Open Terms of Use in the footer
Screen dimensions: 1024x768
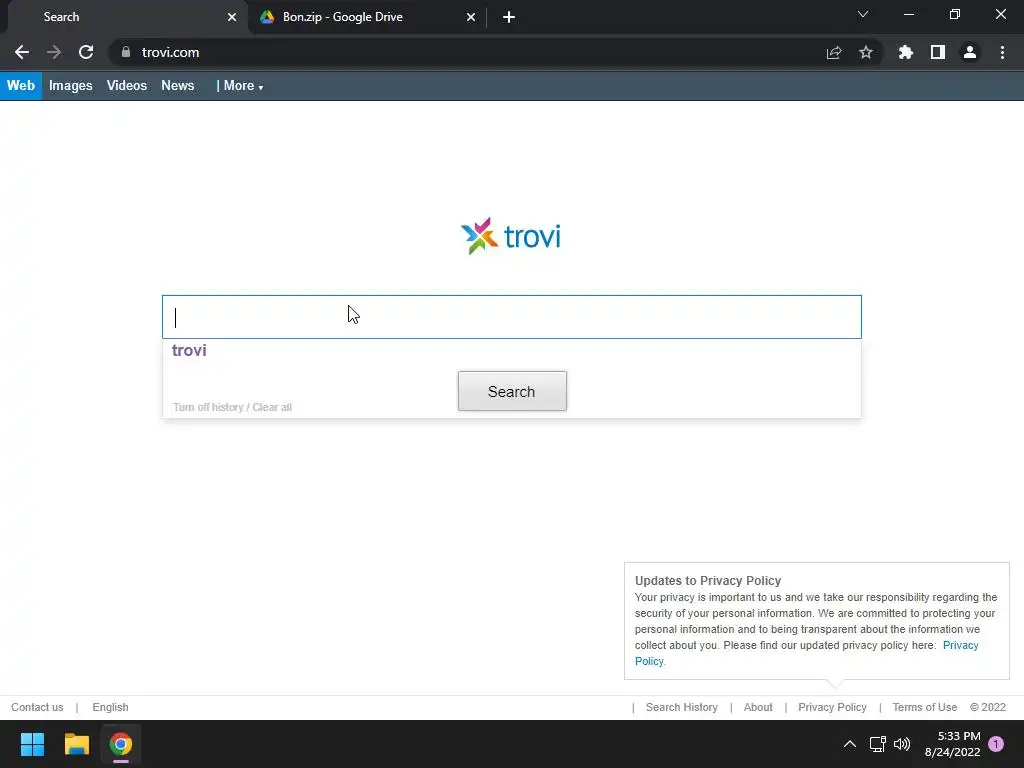coord(925,707)
